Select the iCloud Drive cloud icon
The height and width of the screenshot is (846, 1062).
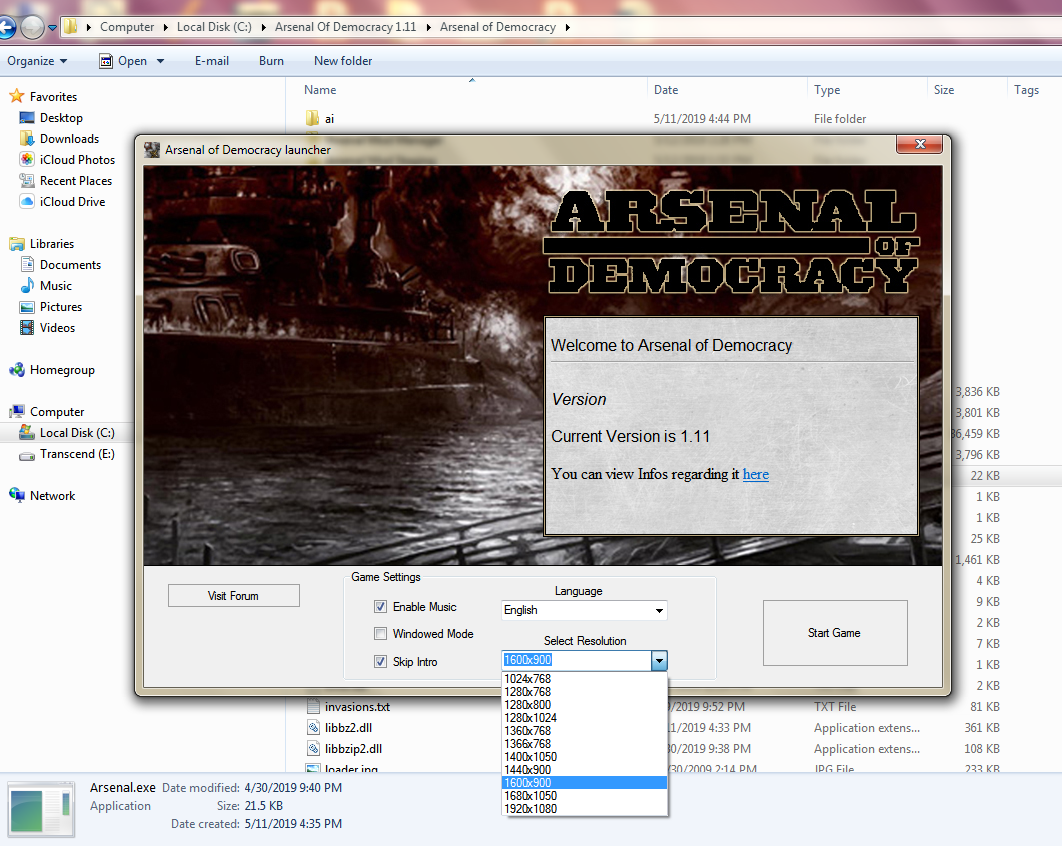27,202
